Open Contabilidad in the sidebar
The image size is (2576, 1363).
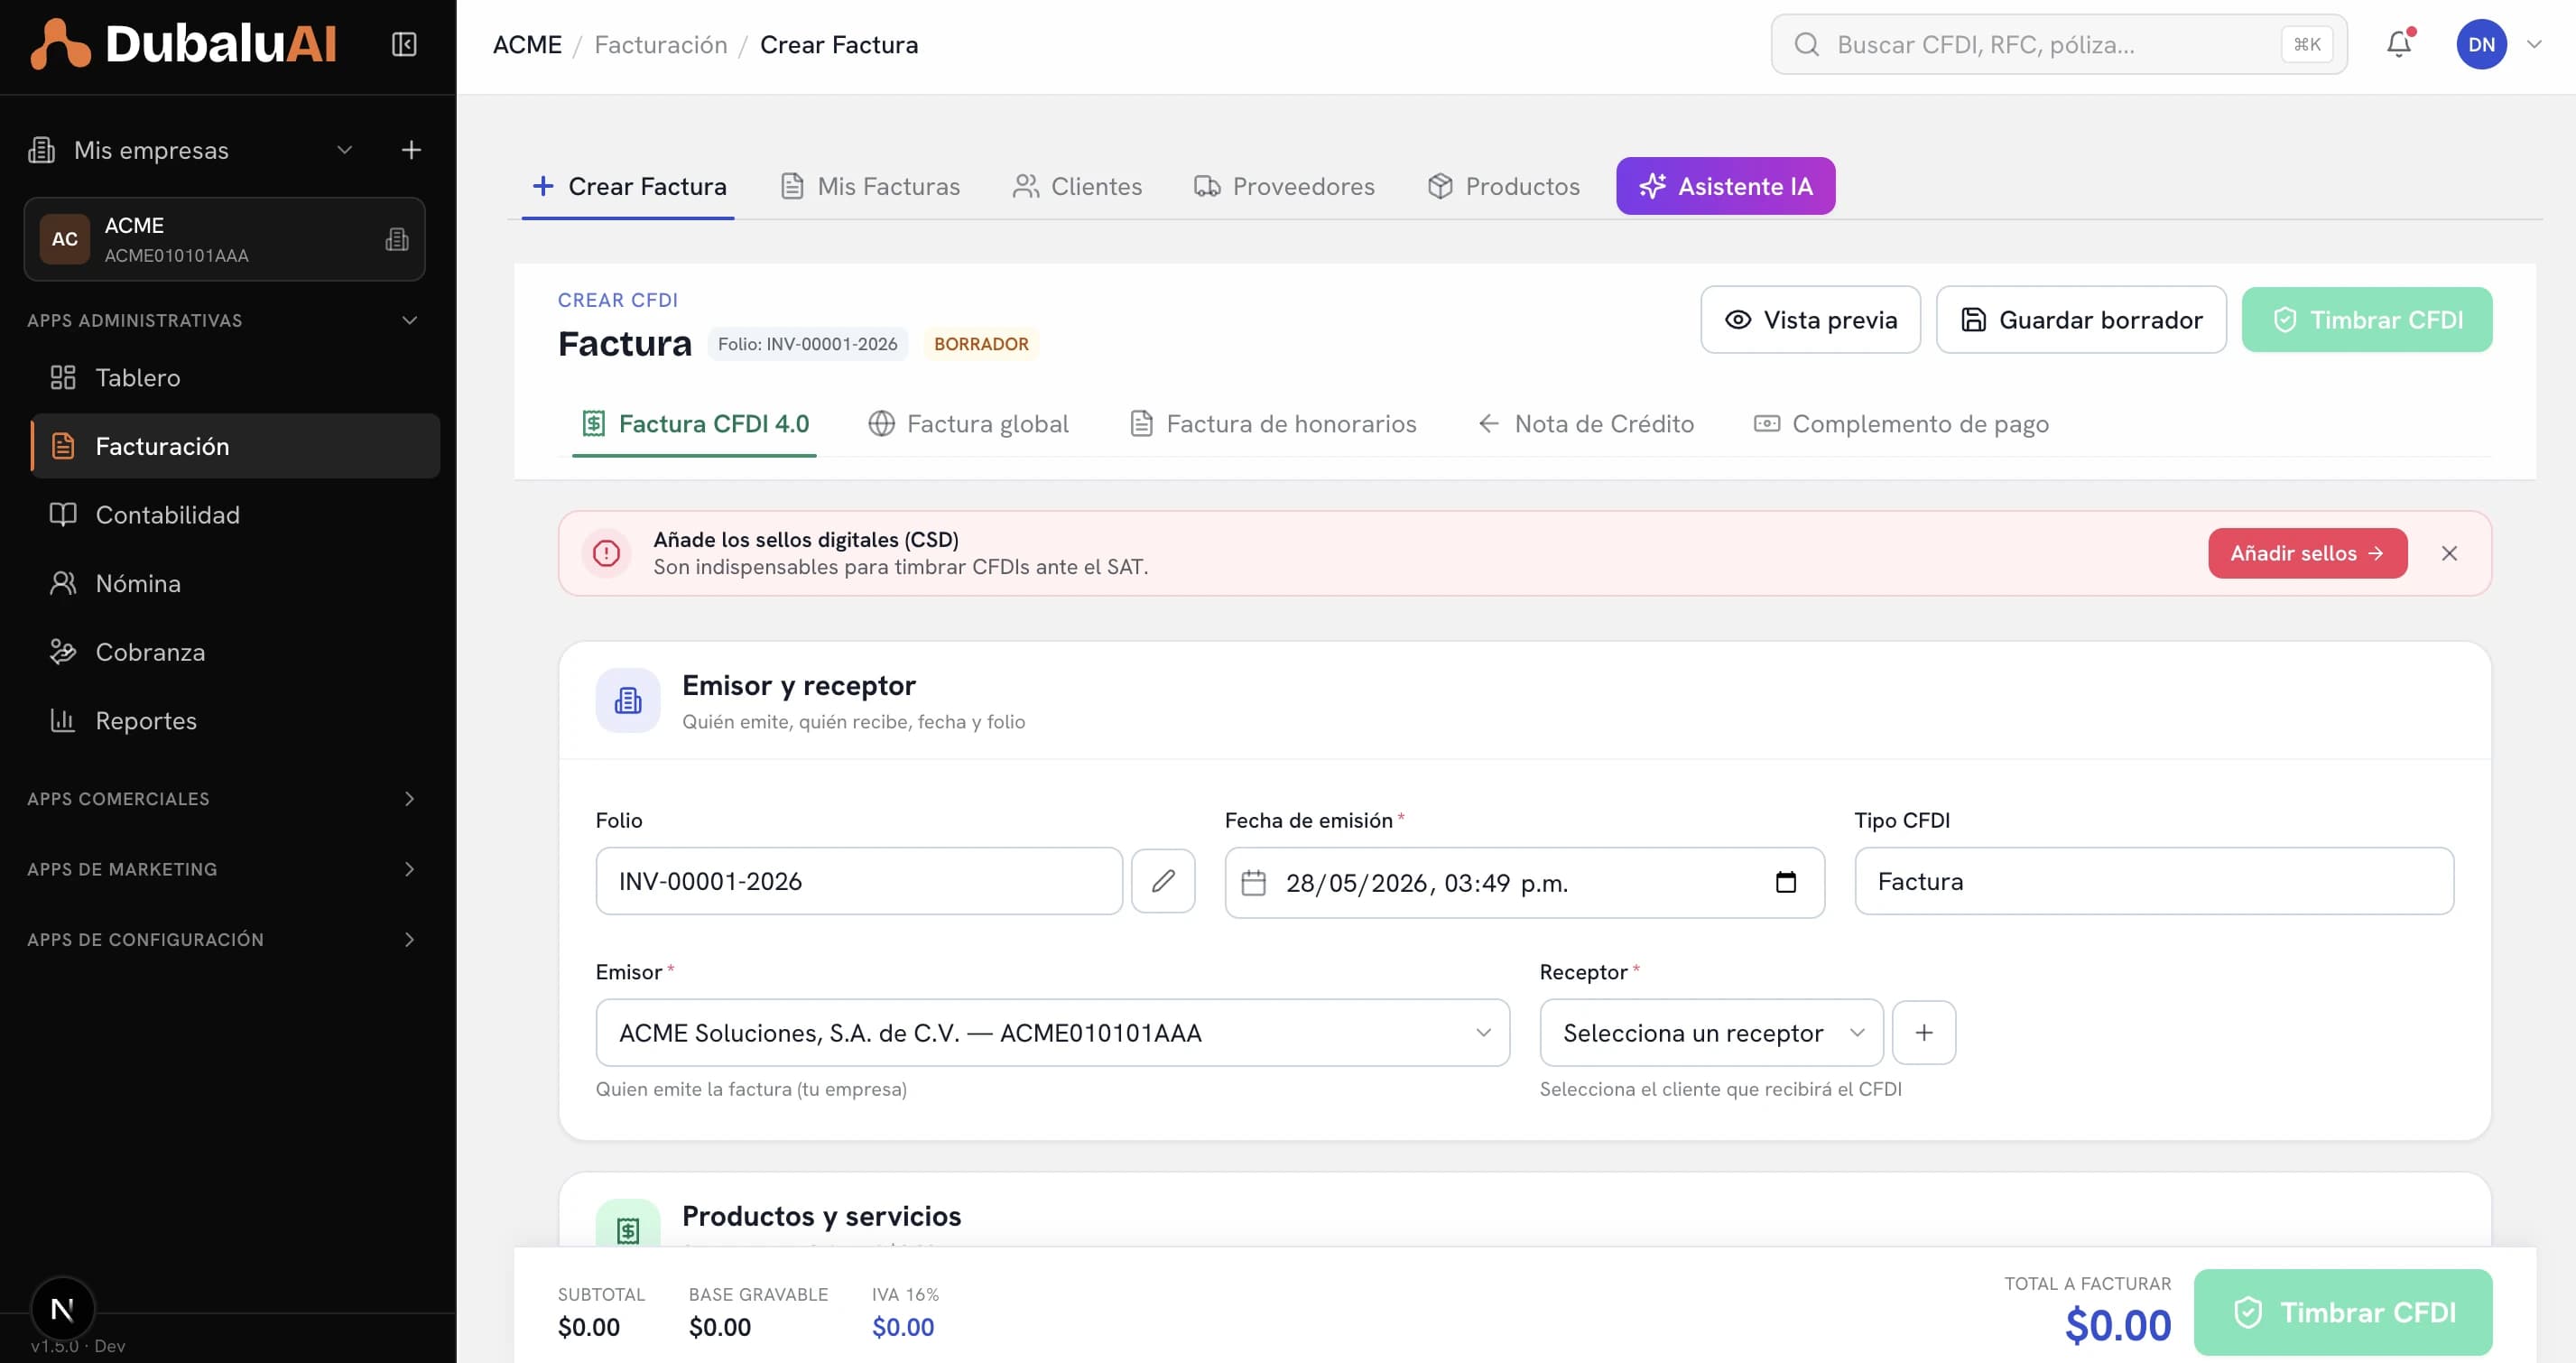click(x=234, y=515)
